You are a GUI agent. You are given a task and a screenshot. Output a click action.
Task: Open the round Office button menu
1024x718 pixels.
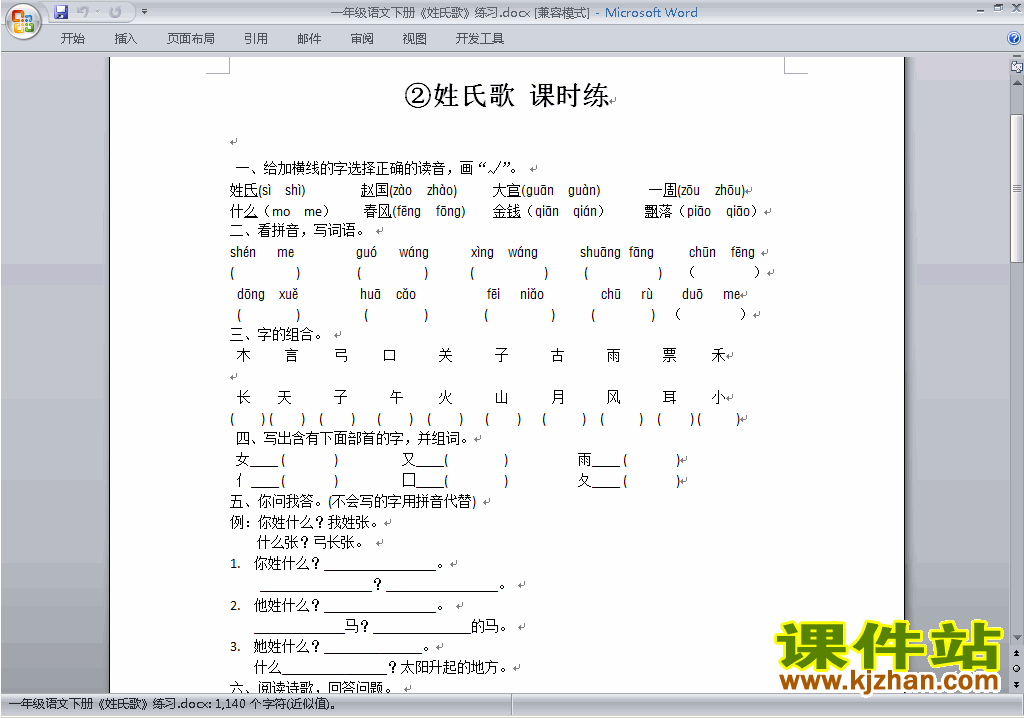pos(23,22)
